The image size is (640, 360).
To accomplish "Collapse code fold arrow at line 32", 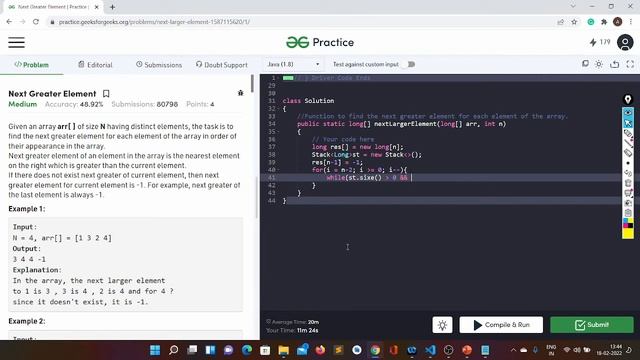I will [278, 109].
